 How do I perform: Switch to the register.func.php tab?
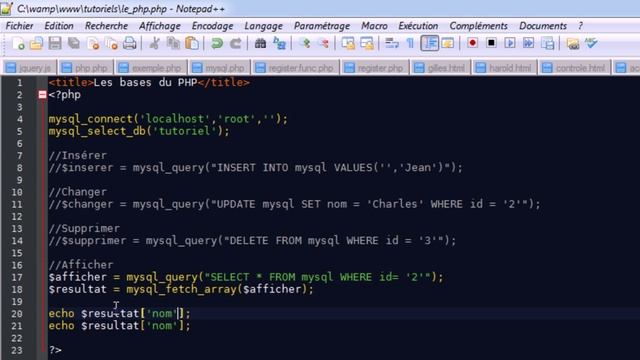coord(296,68)
